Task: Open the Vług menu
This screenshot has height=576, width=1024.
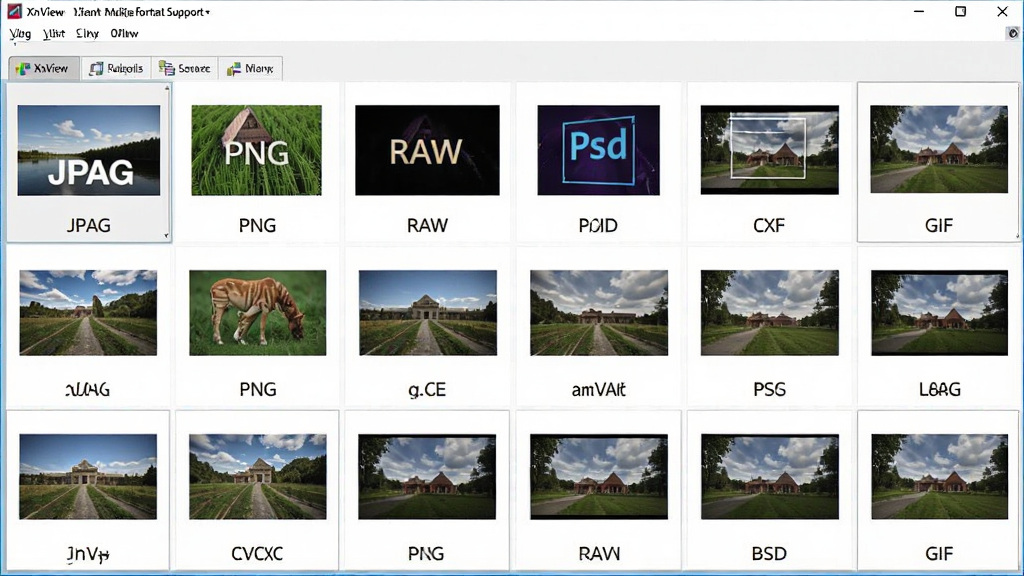Action: 20,33
